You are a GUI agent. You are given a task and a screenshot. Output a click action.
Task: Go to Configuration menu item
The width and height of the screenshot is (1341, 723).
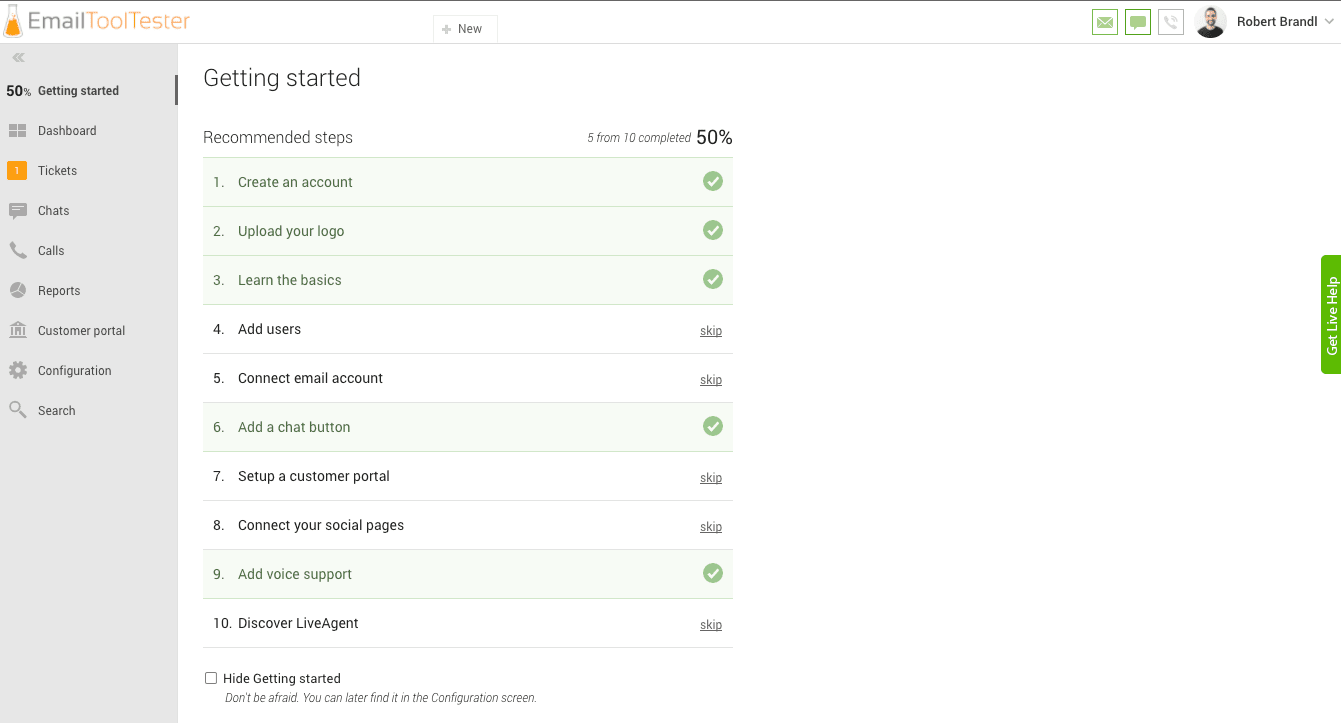pyautogui.click(x=75, y=371)
